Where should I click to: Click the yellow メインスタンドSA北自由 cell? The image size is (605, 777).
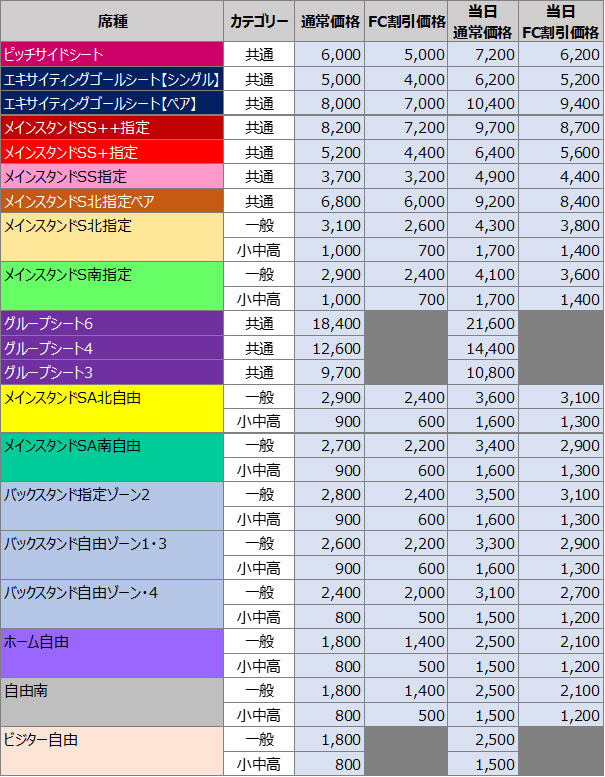(x=112, y=410)
